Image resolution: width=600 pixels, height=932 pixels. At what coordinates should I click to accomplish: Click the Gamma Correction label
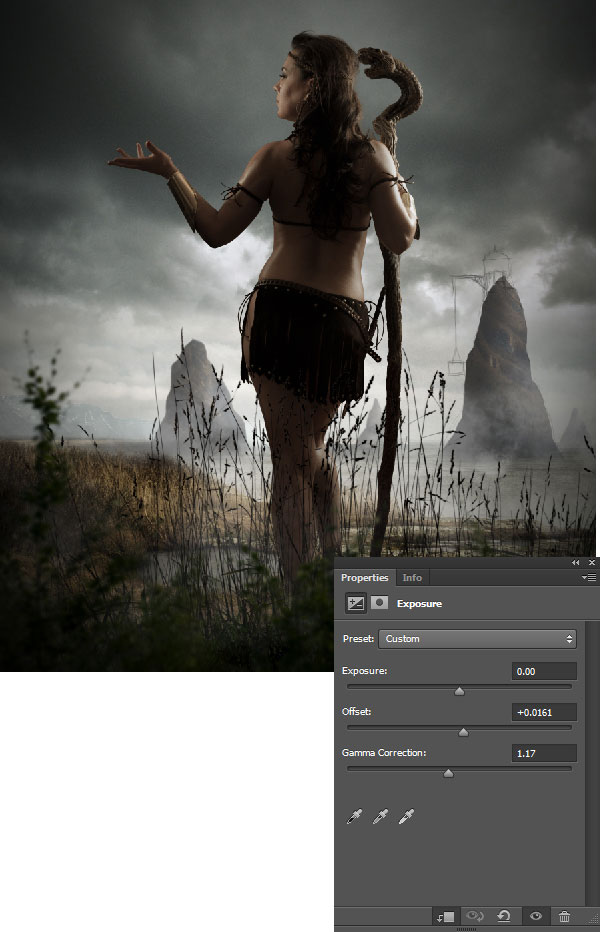click(384, 752)
